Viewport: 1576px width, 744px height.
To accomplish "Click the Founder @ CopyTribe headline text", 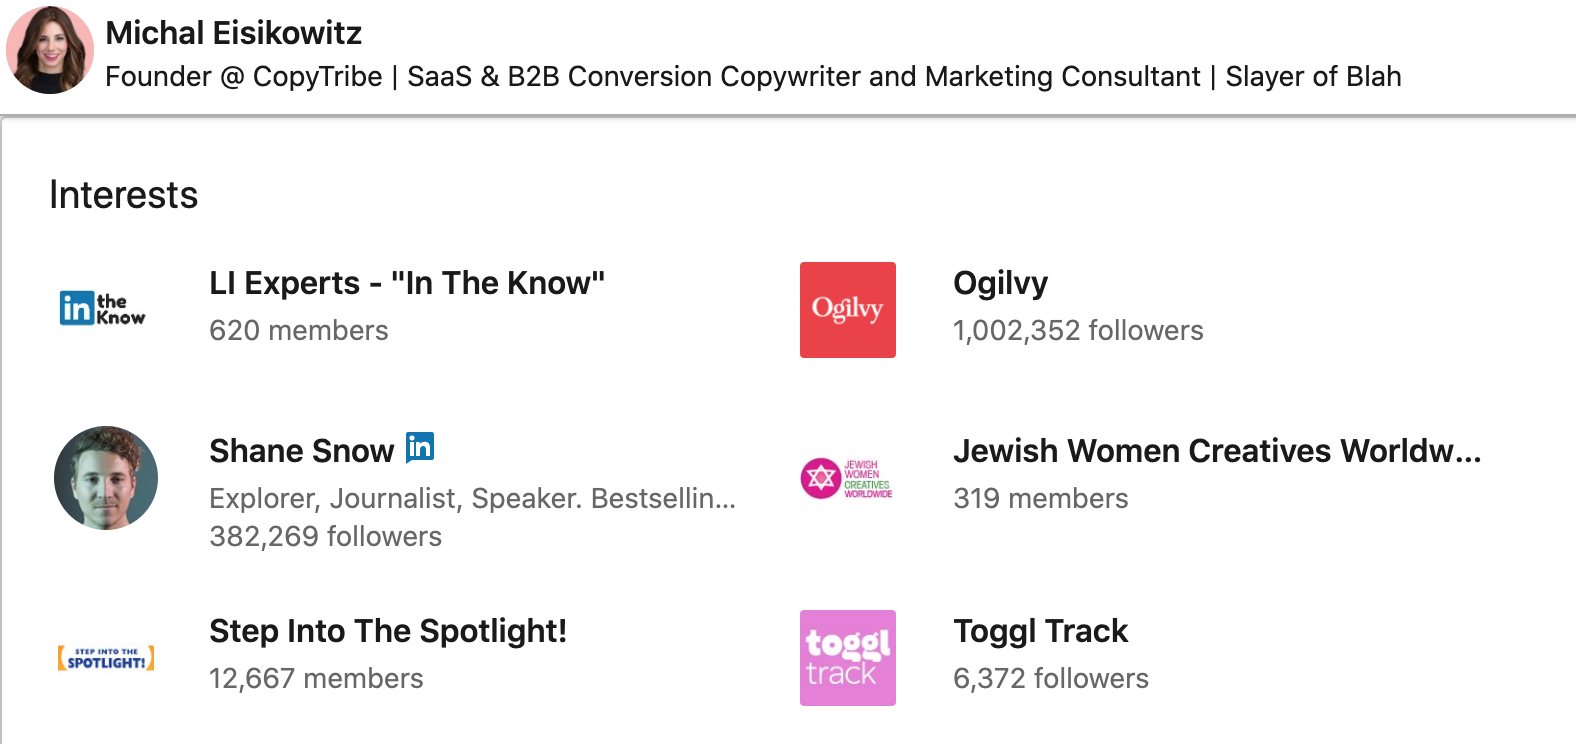I will click(x=752, y=77).
